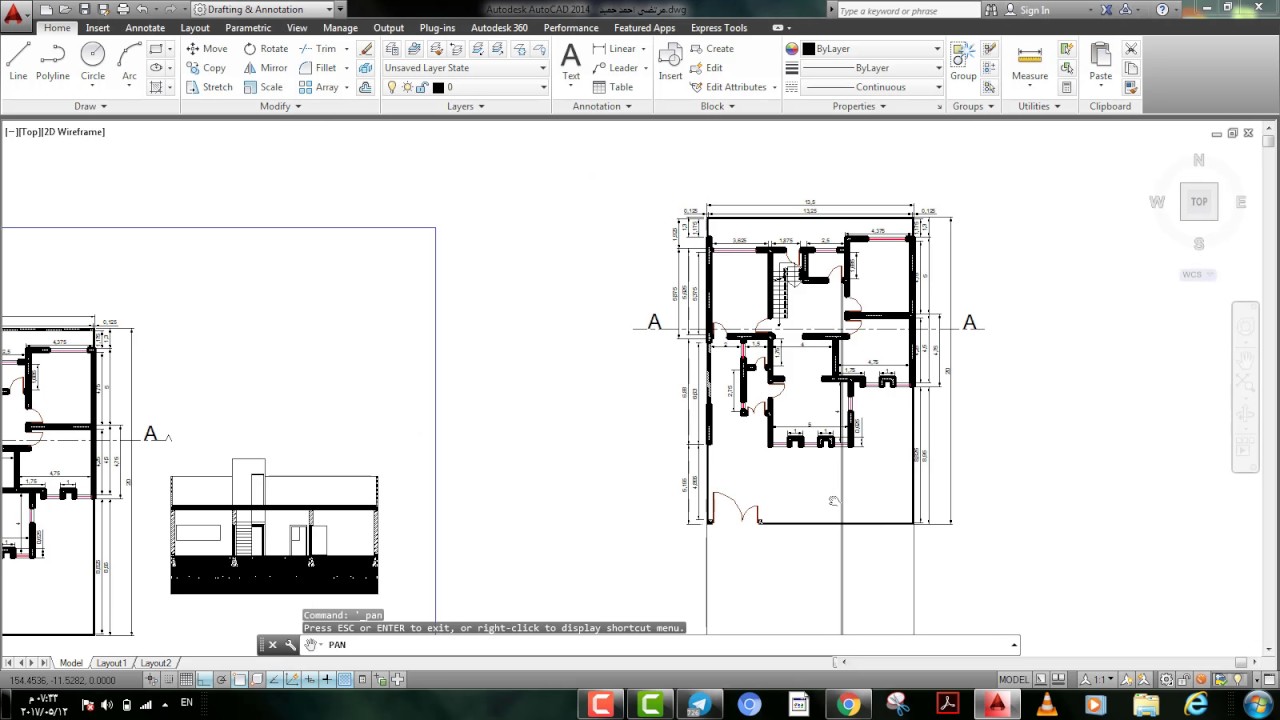Click the TOP face of ViewCube

(x=1199, y=201)
